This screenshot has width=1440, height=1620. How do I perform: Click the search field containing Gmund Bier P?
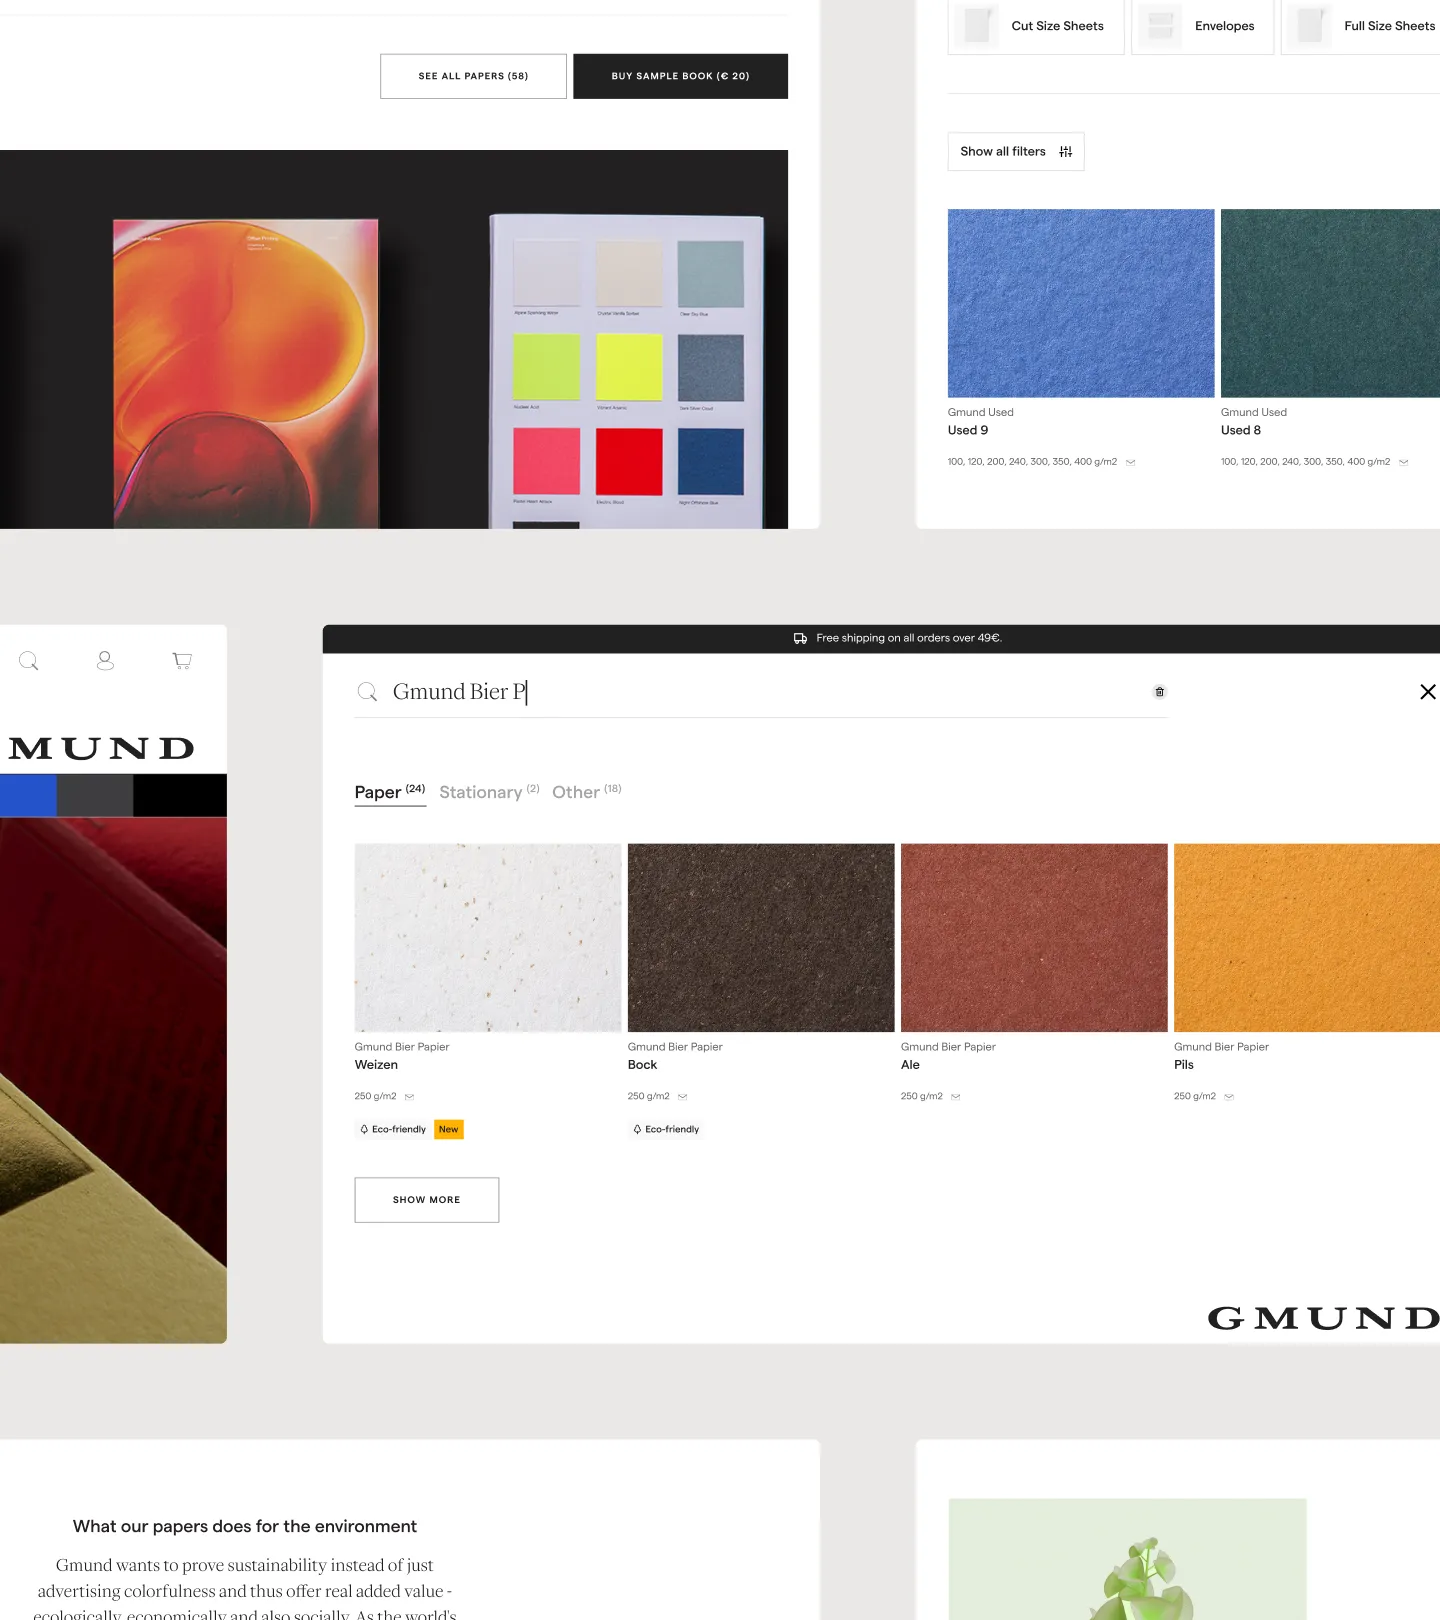[761, 692]
